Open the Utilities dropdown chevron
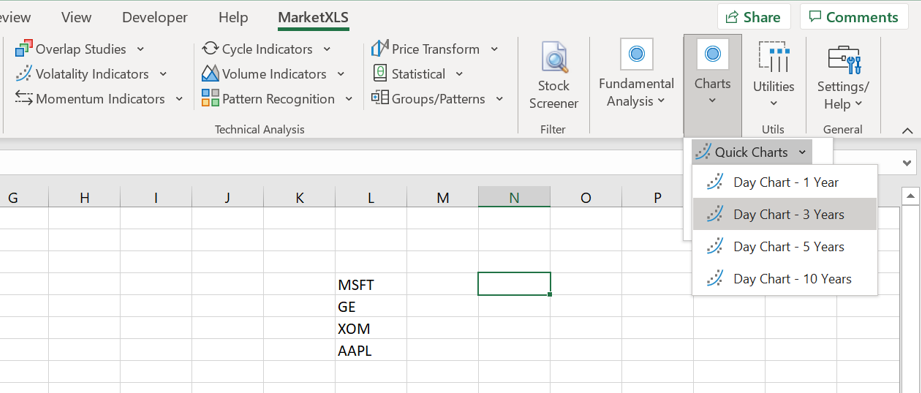921x393 pixels. [774, 103]
